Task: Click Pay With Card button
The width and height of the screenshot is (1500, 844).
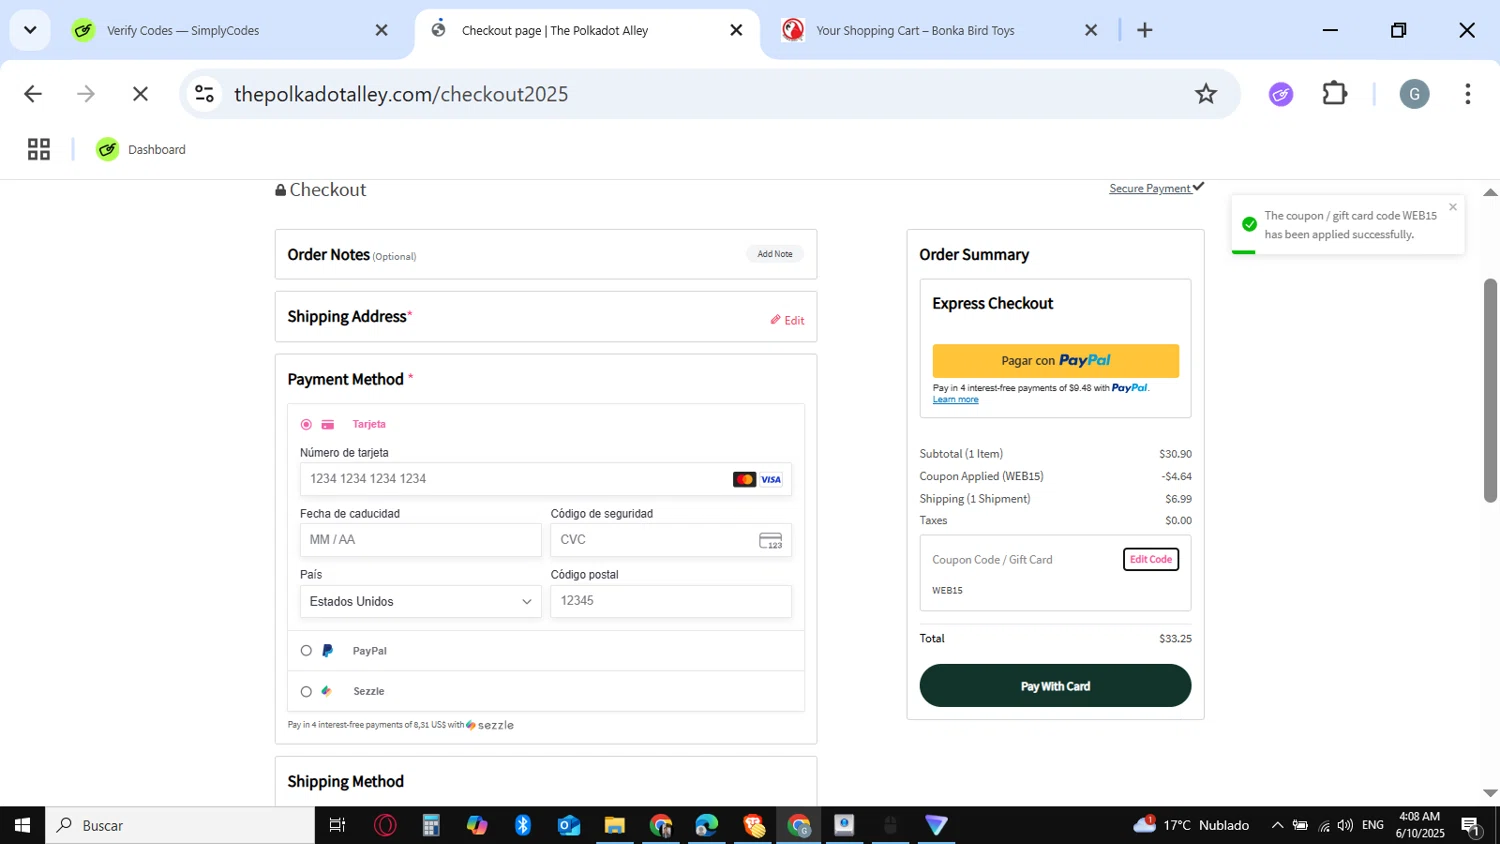Action: (1055, 686)
